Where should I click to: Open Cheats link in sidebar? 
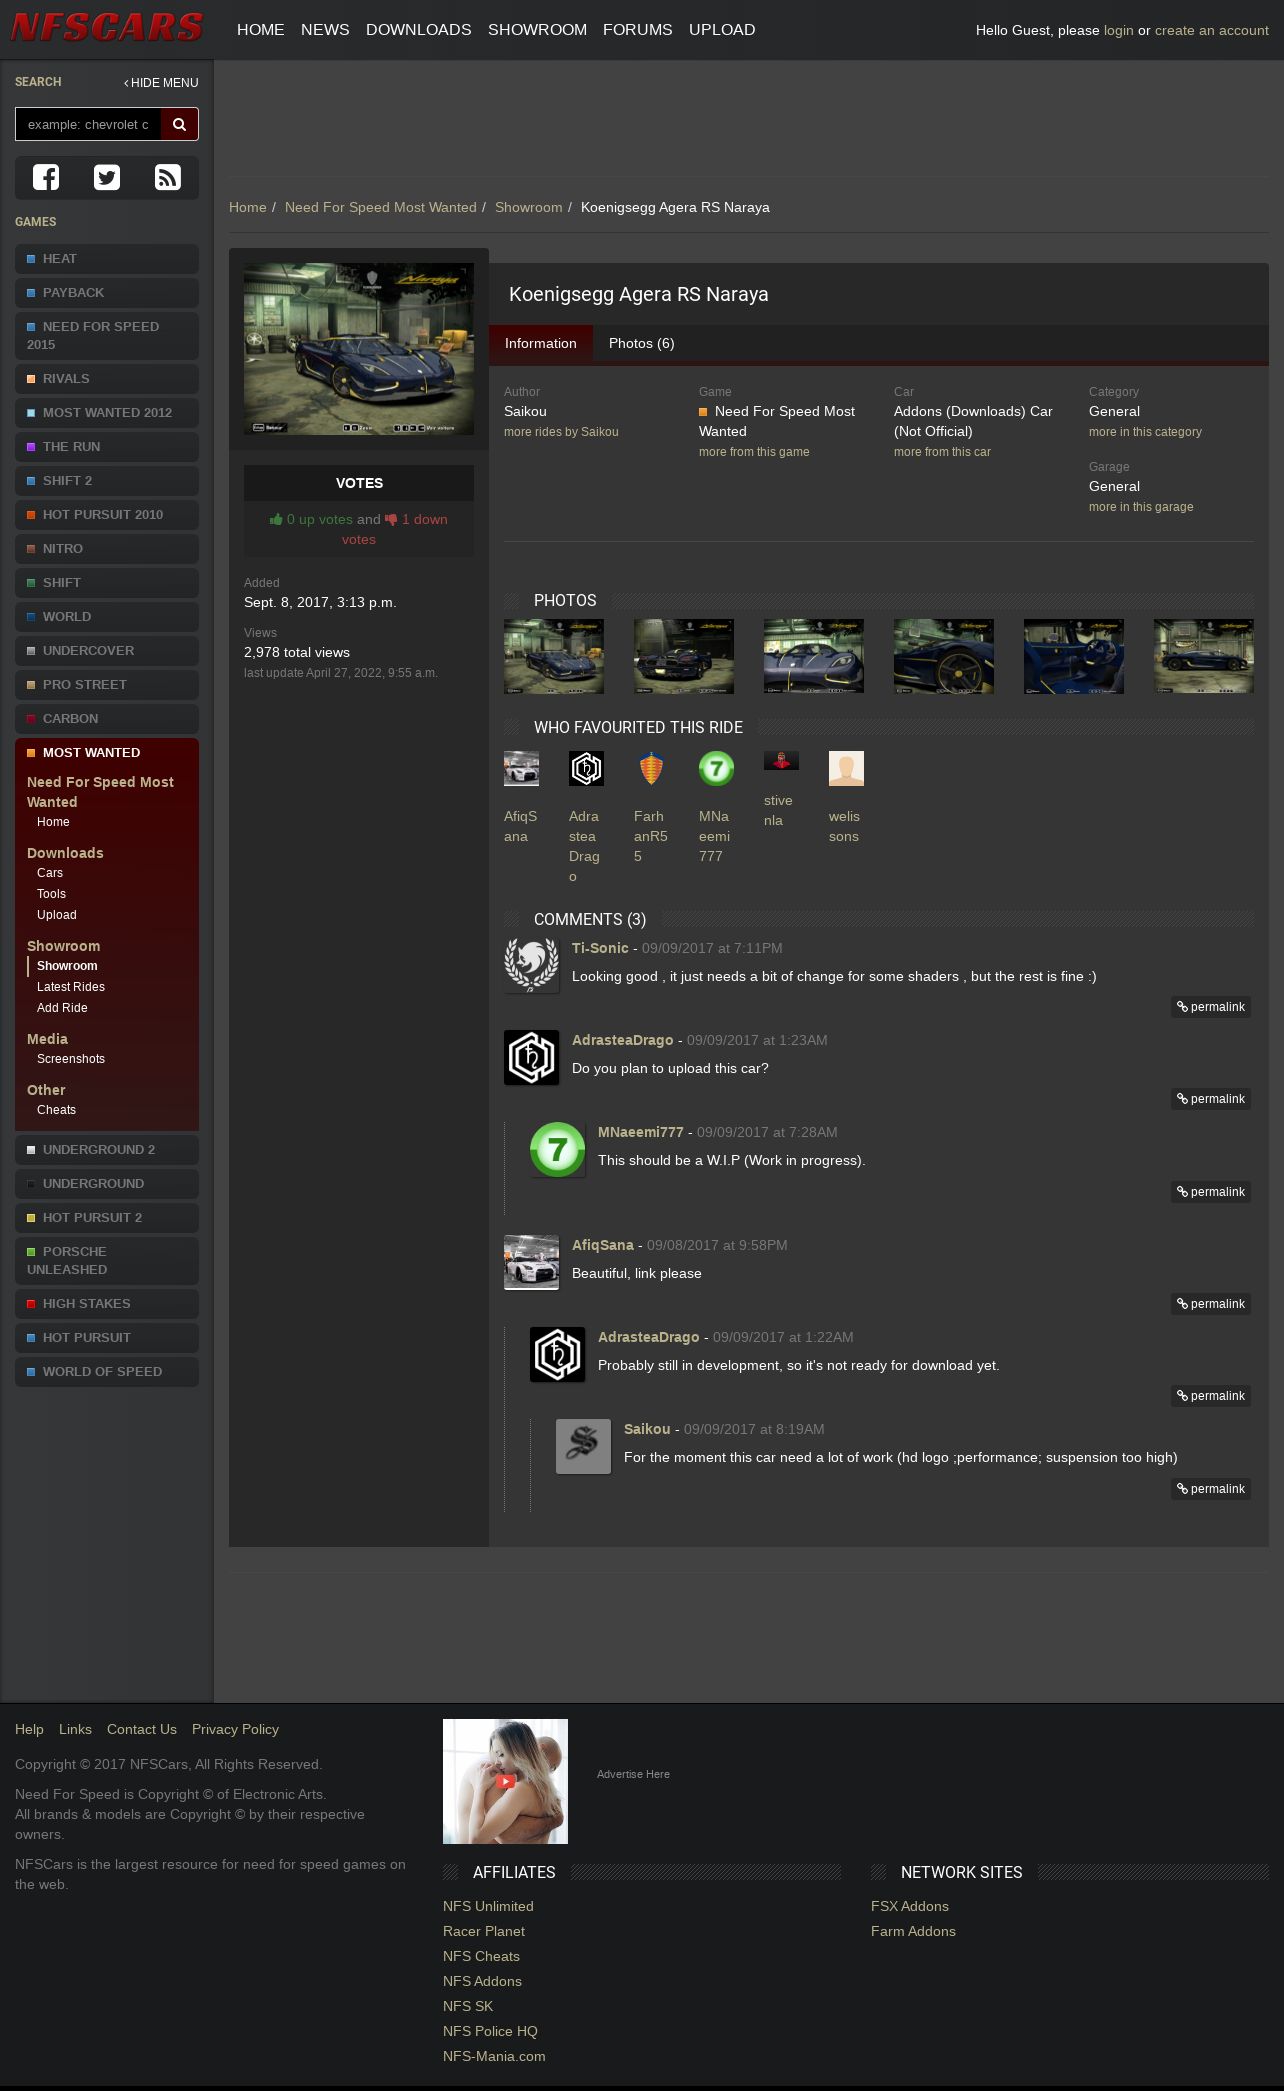(x=56, y=1110)
